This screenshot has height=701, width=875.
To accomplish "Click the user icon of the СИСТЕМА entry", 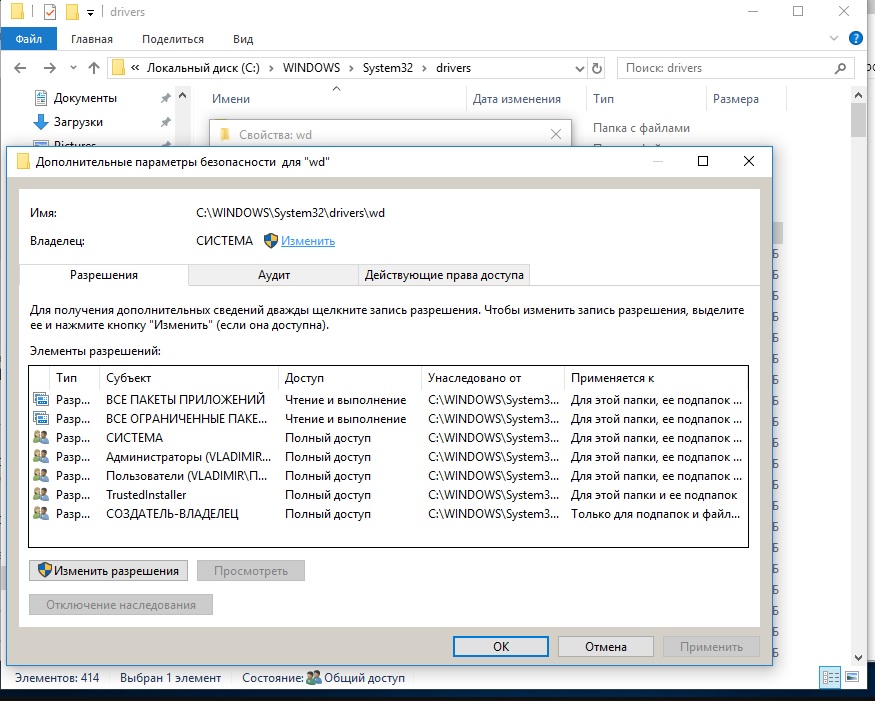I will pyautogui.click(x=41, y=437).
